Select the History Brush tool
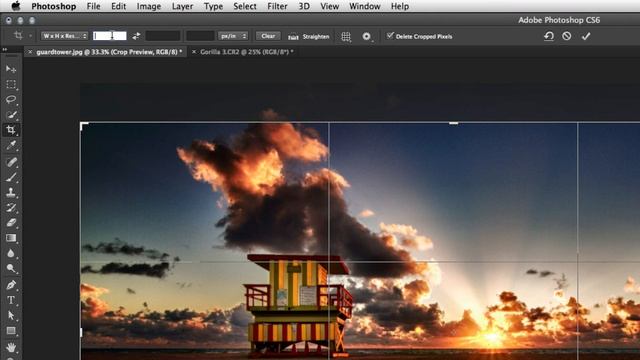This screenshot has width=640, height=360. (x=11, y=207)
